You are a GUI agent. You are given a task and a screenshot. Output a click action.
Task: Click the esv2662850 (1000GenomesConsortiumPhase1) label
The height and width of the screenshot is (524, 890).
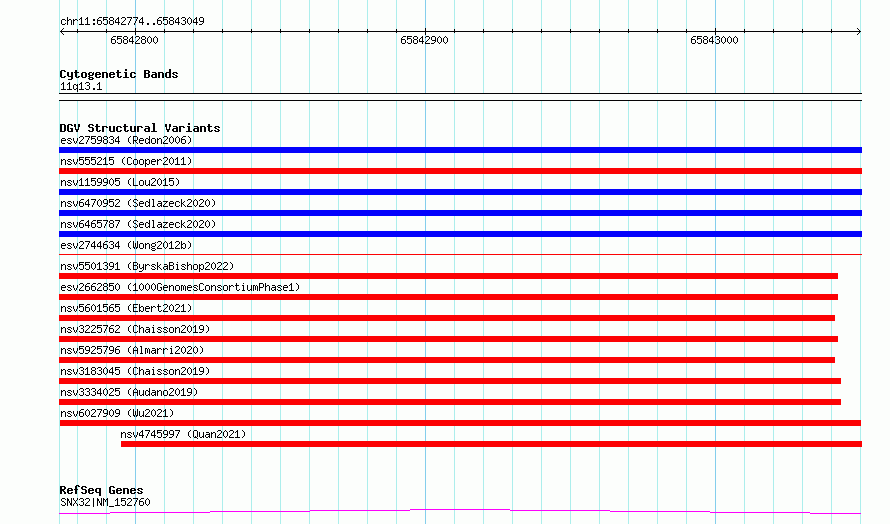(x=180, y=287)
